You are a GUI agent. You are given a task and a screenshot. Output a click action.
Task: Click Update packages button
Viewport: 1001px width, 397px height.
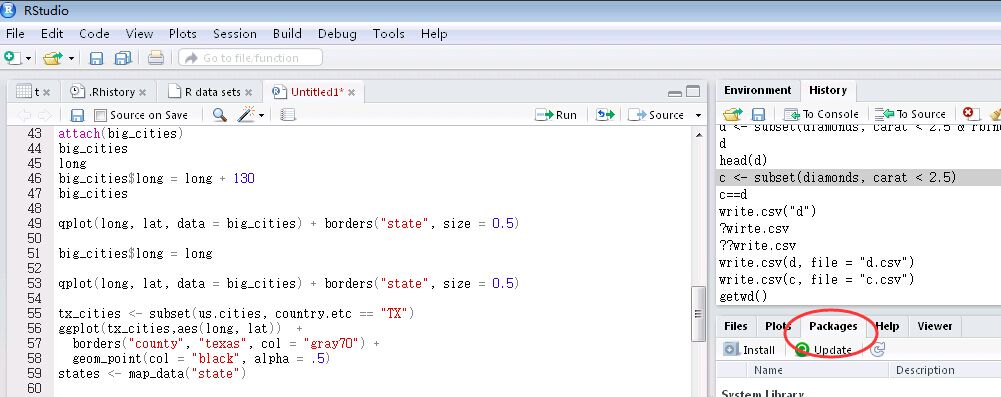pyautogui.click(x=824, y=350)
